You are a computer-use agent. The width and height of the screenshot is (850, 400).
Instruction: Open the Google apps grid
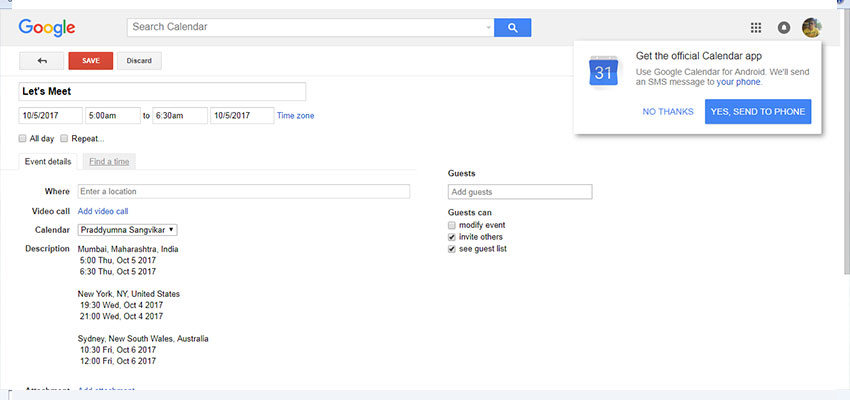(756, 28)
